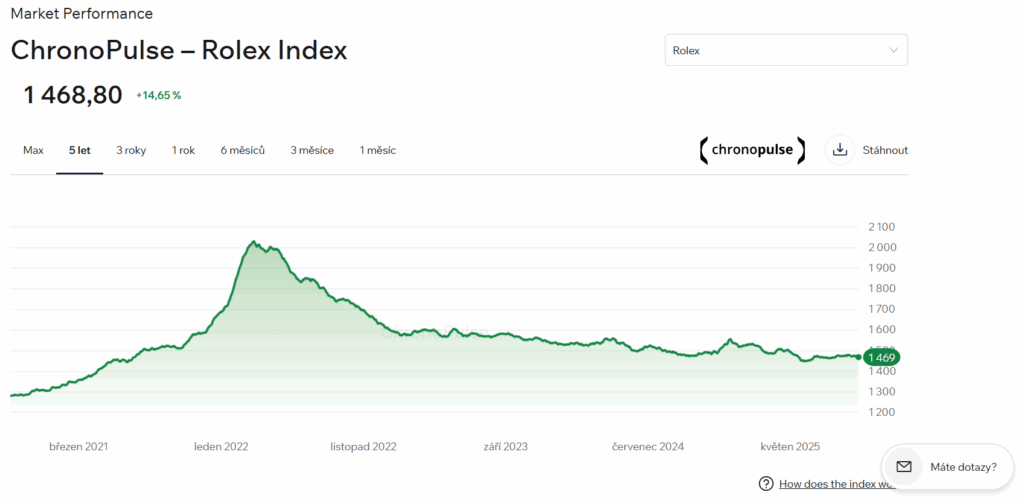Click the question mark help icon
The image size is (1024, 504).
tap(766, 484)
